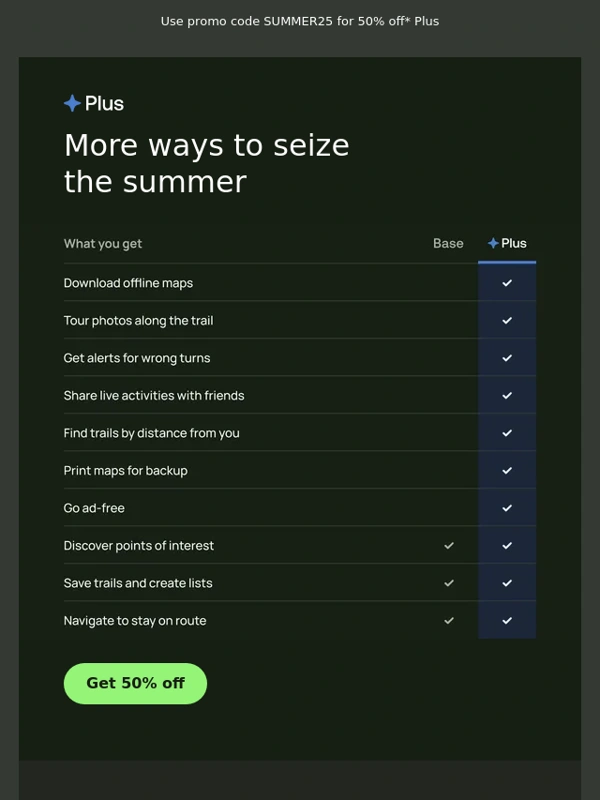Click Plus checkmark for Download offline maps
This screenshot has width=600, height=800.
[x=507, y=283]
